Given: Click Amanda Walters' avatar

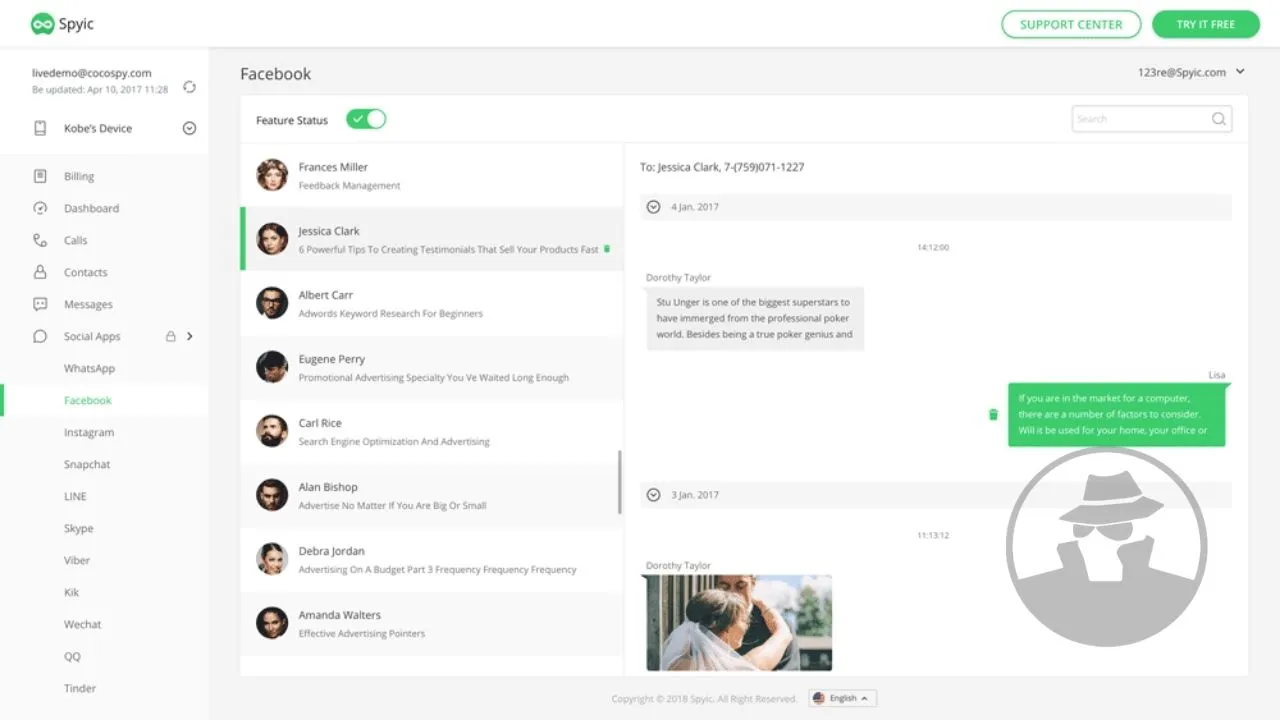Looking at the screenshot, I should (x=272, y=623).
